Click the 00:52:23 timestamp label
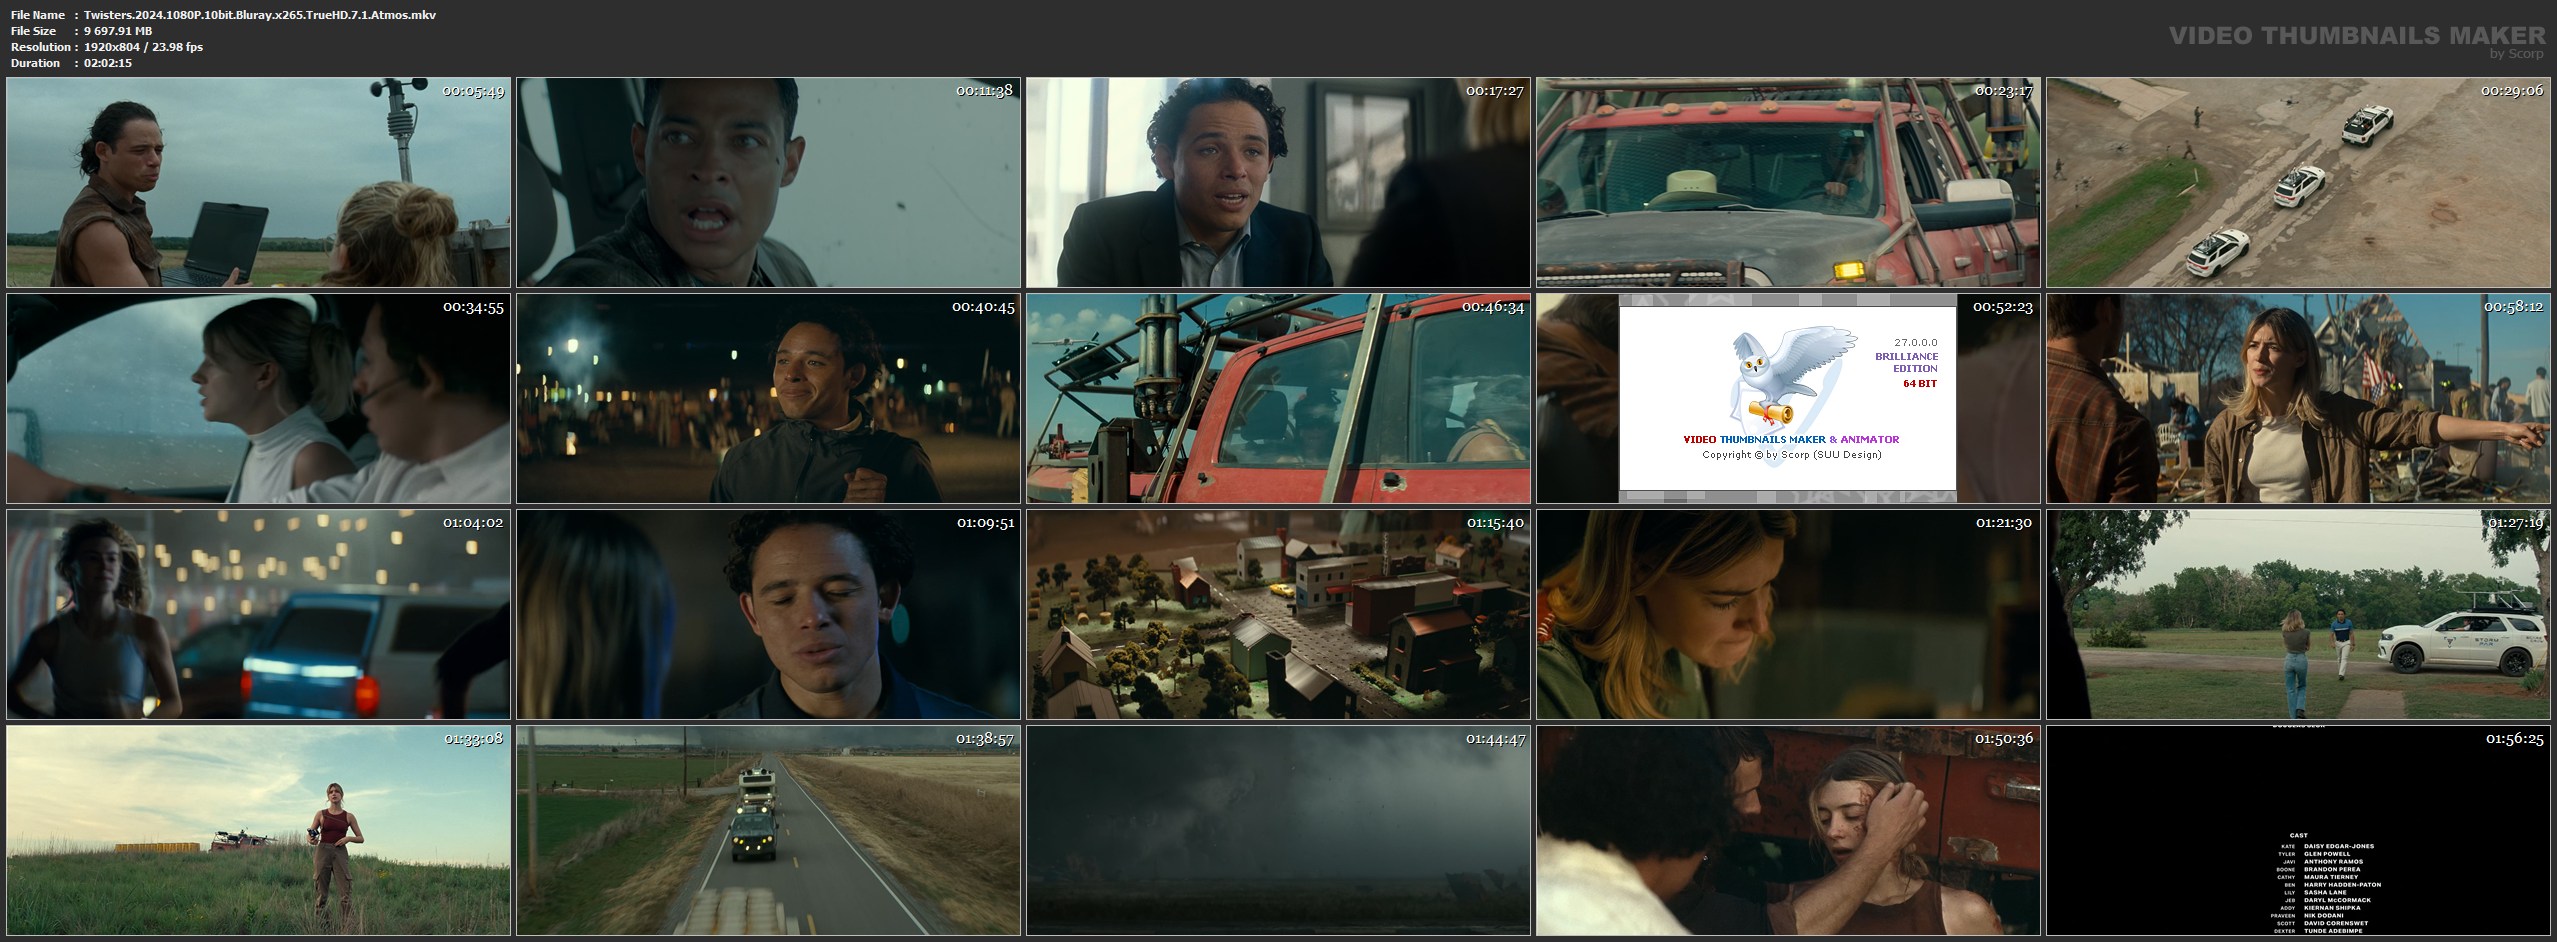2557x942 pixels. point(2002,307)
